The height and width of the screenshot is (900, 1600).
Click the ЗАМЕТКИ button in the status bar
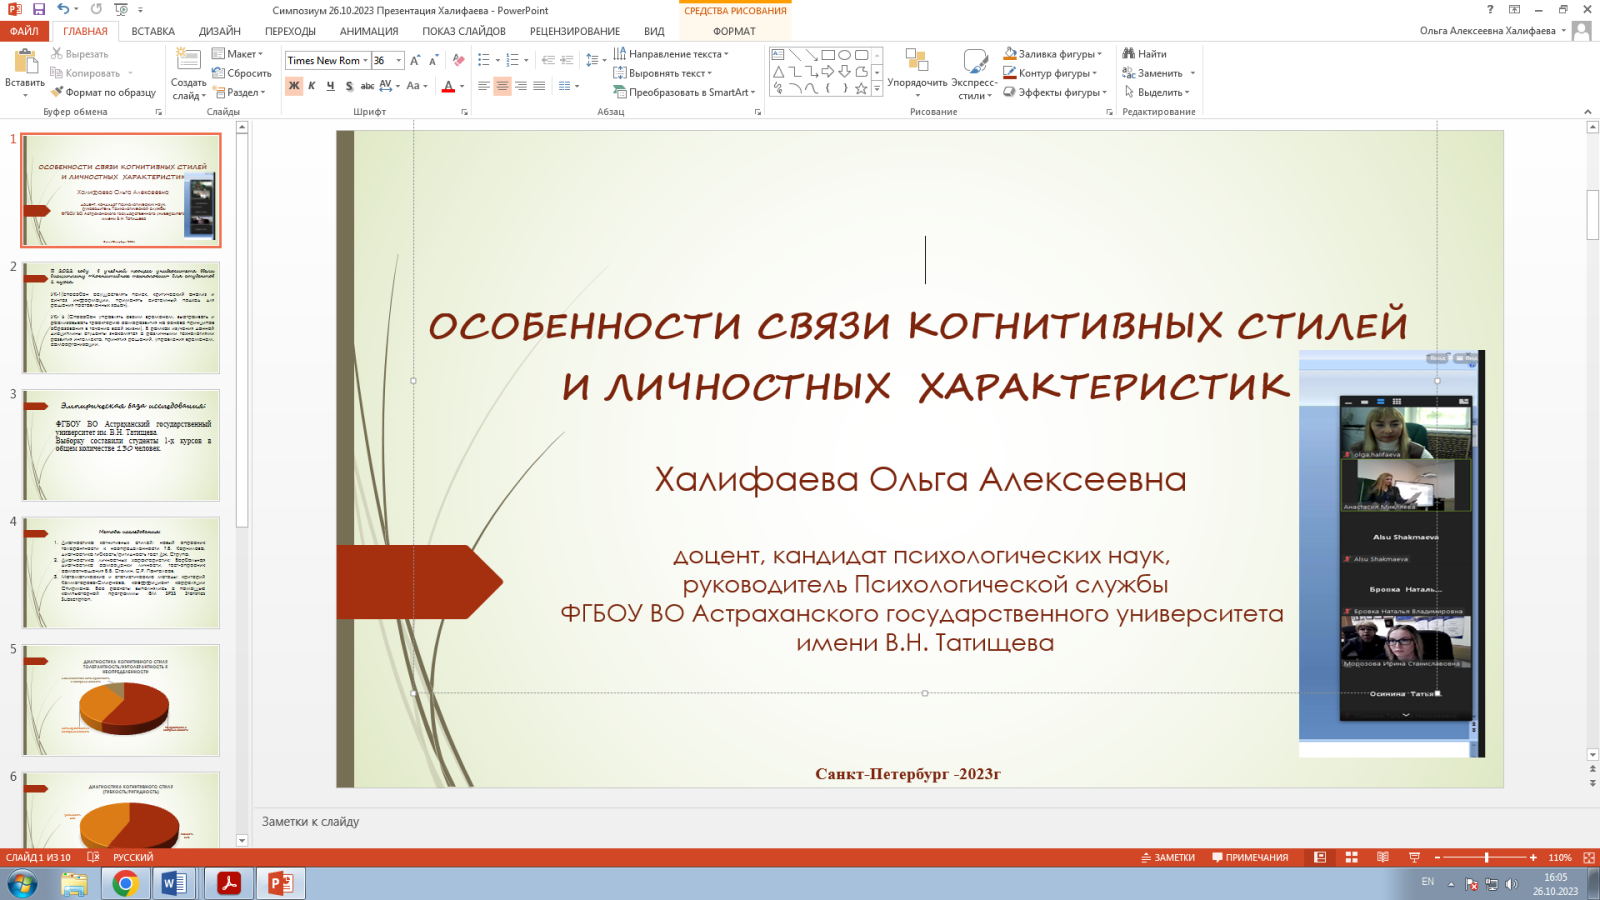coord(1168,857)
